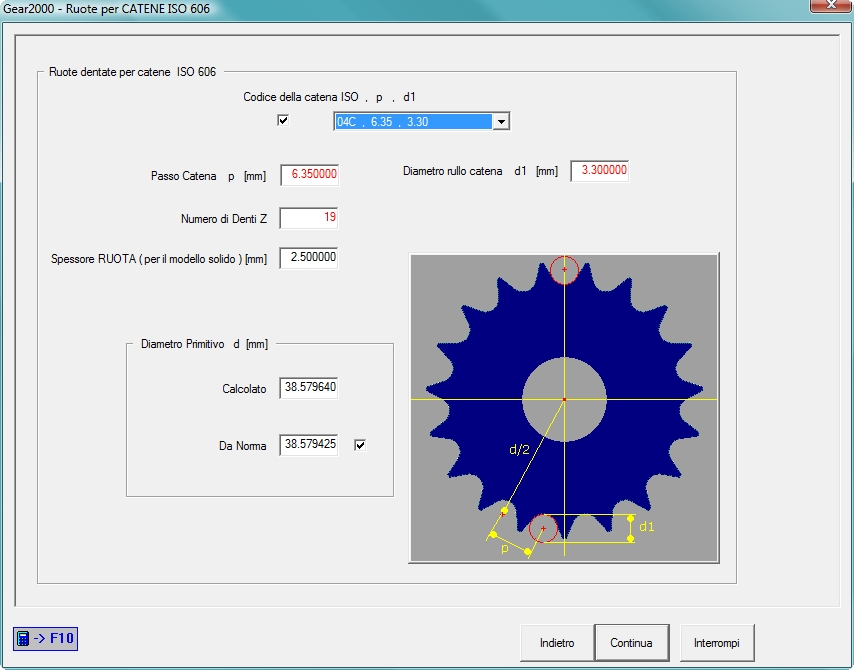Click the Spessore RUOTA thickness field
The height and width of the screenshot is (670, 854).
click(309, 258)
